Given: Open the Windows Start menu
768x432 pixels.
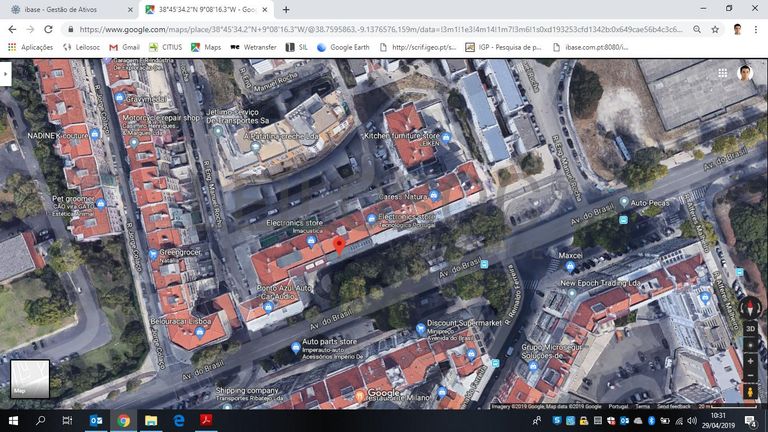Looking at the screenshot, I should (x=13, y=420).
